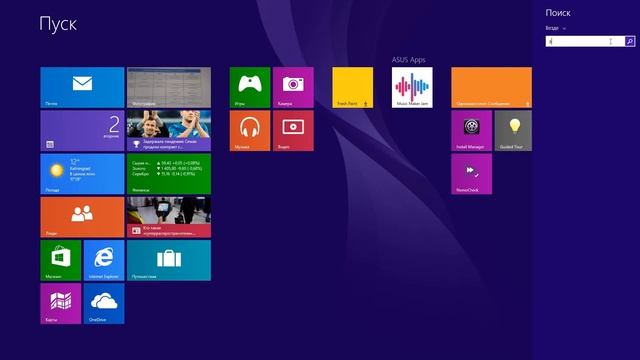
Task: Expand the search scope dropdown 'Везде'
Action: 556,28
